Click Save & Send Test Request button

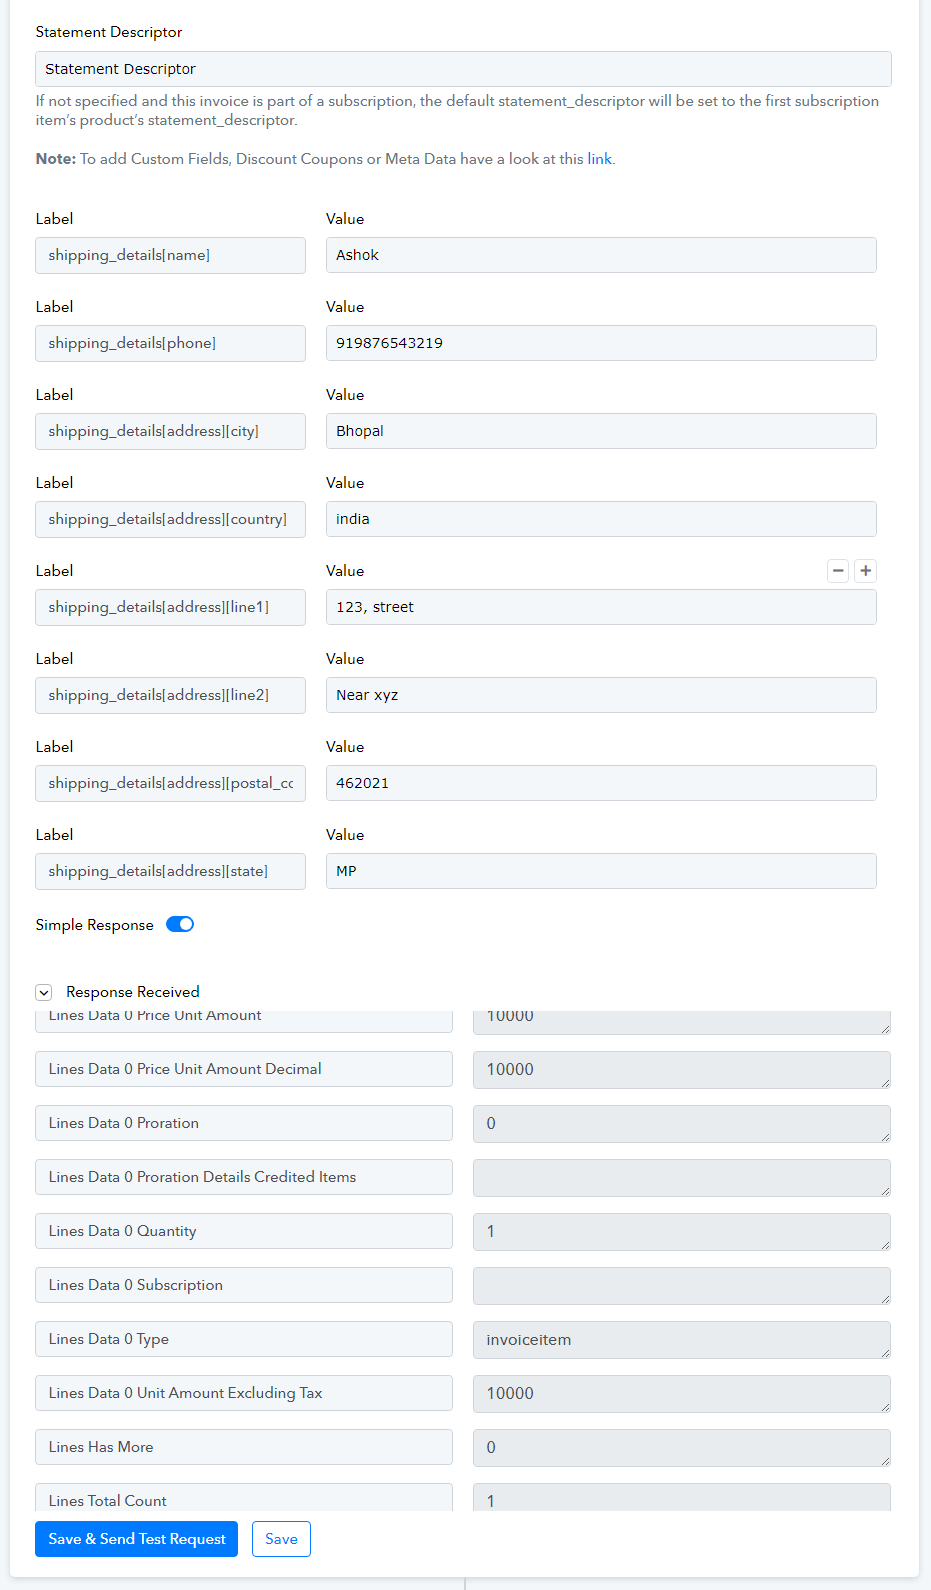click(136, 1539)
